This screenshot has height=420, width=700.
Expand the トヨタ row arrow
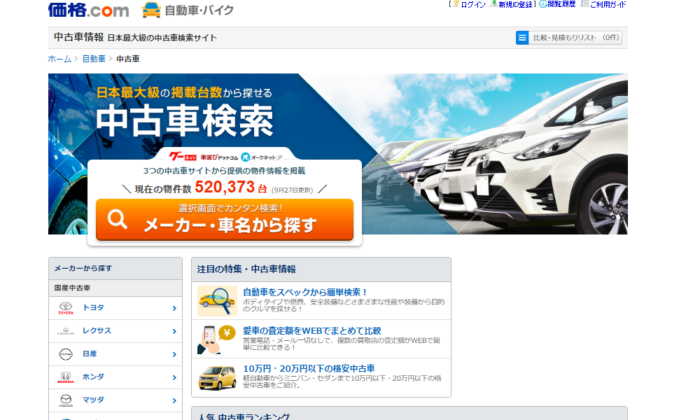(x=175, y=308)
